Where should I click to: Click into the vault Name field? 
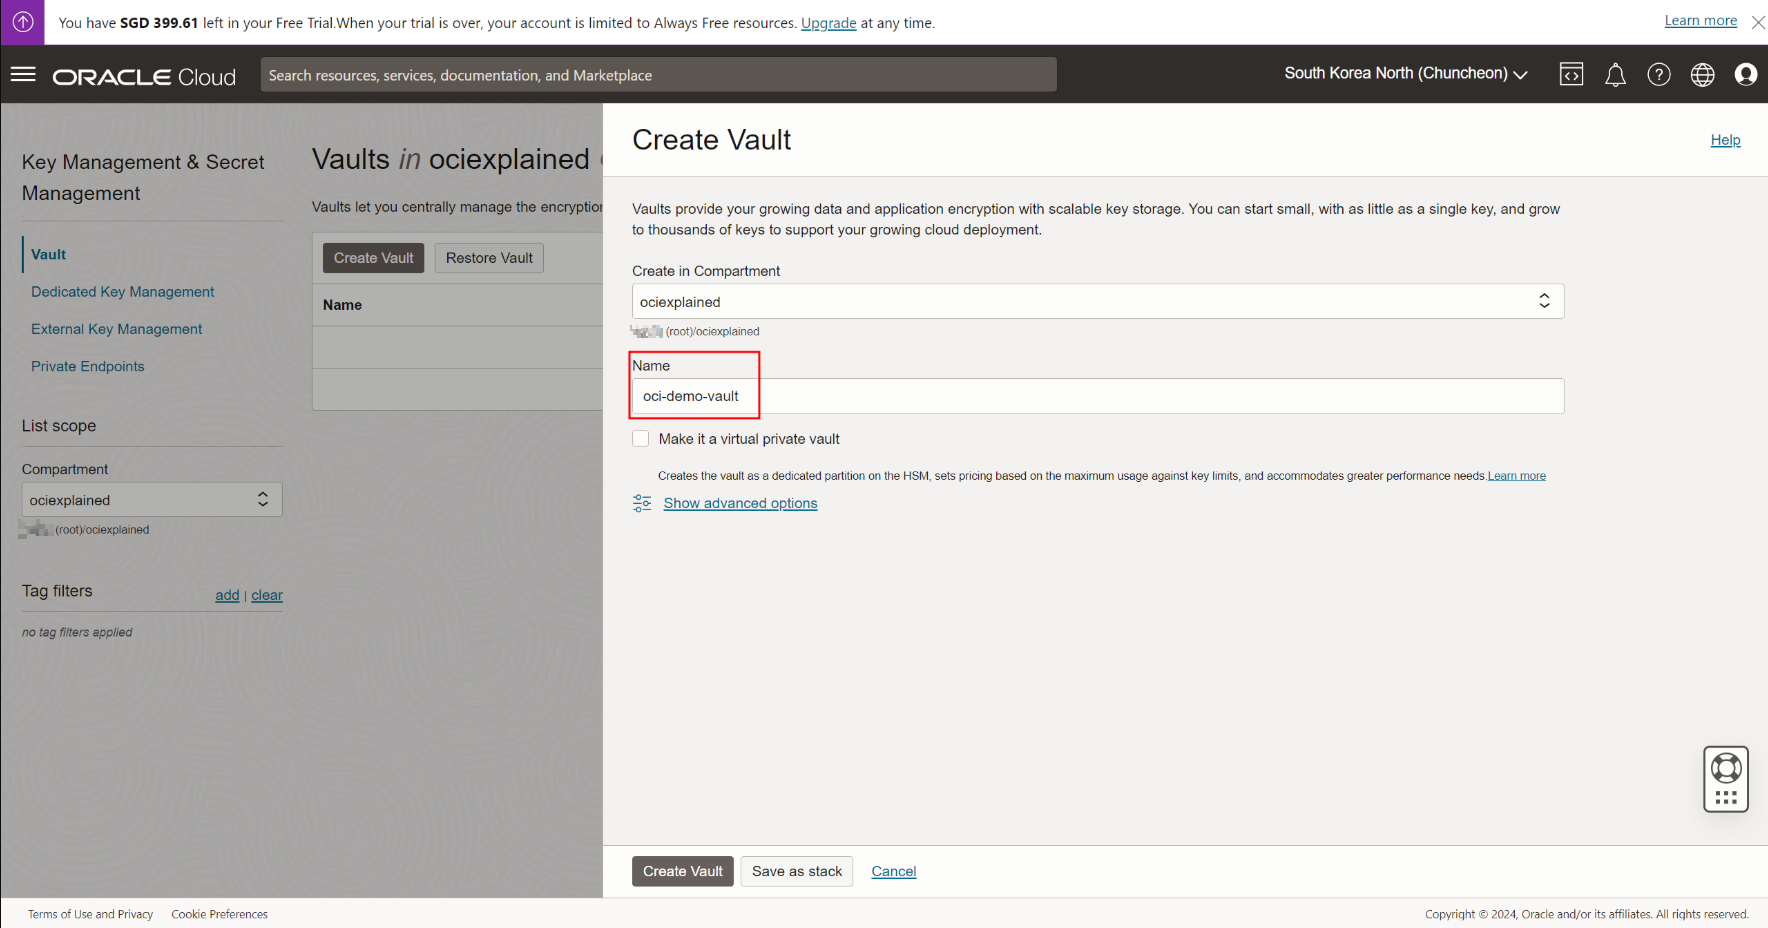(1098, 396)
